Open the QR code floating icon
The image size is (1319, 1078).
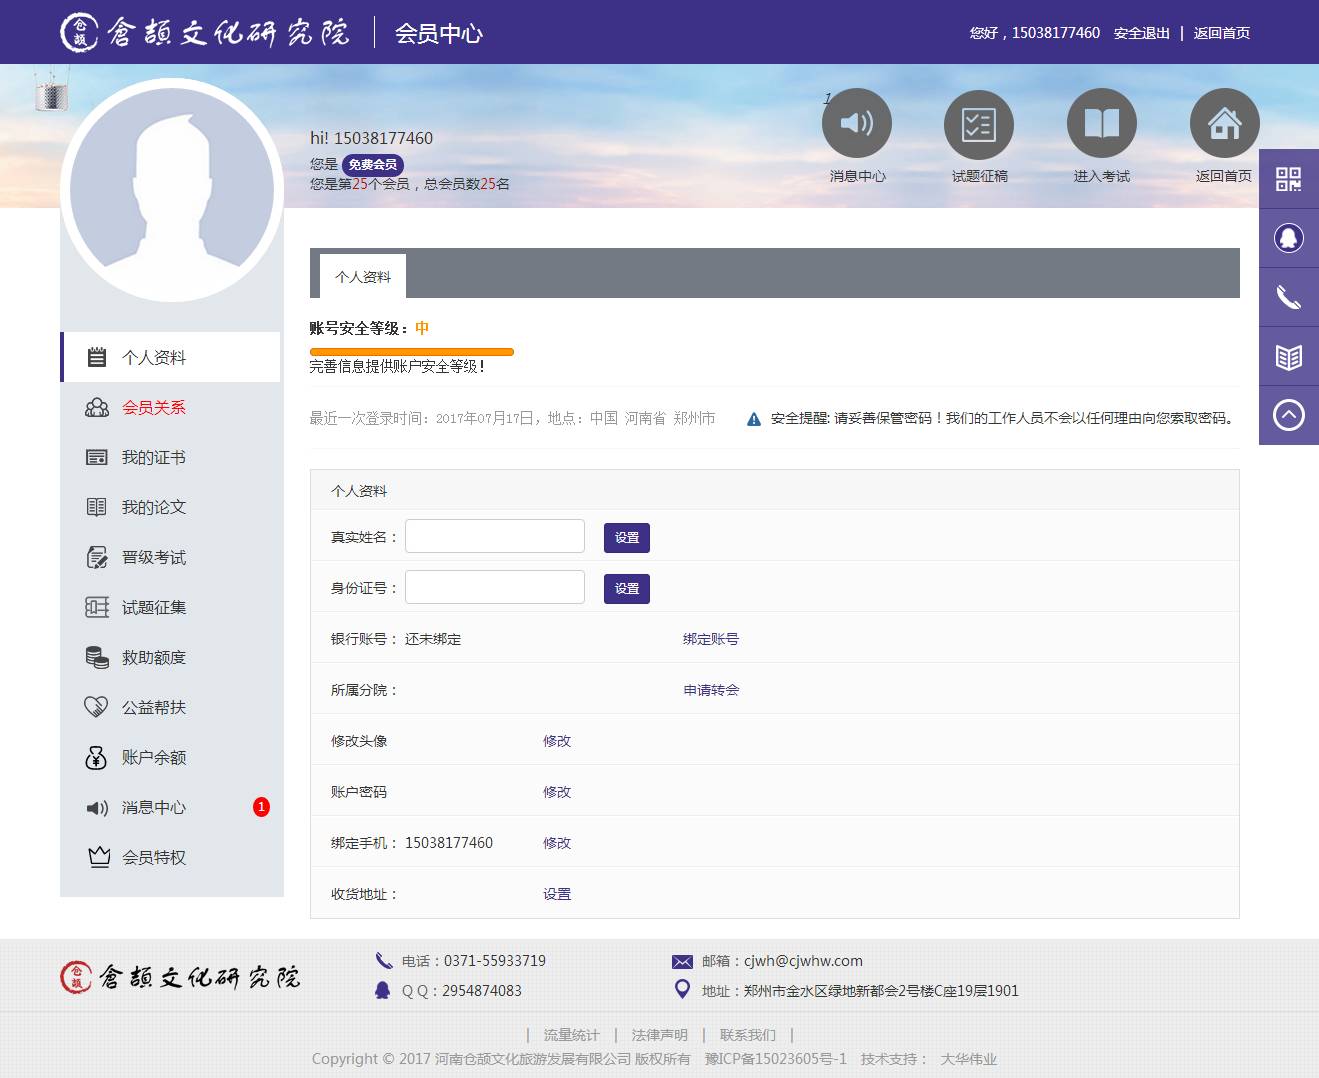click(x=1288, y=179)
